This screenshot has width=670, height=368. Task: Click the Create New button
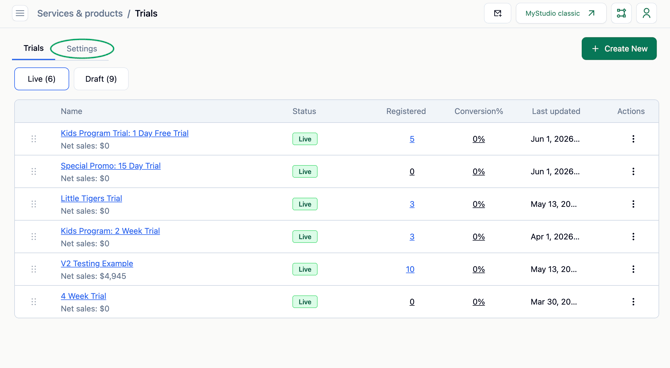619,49
